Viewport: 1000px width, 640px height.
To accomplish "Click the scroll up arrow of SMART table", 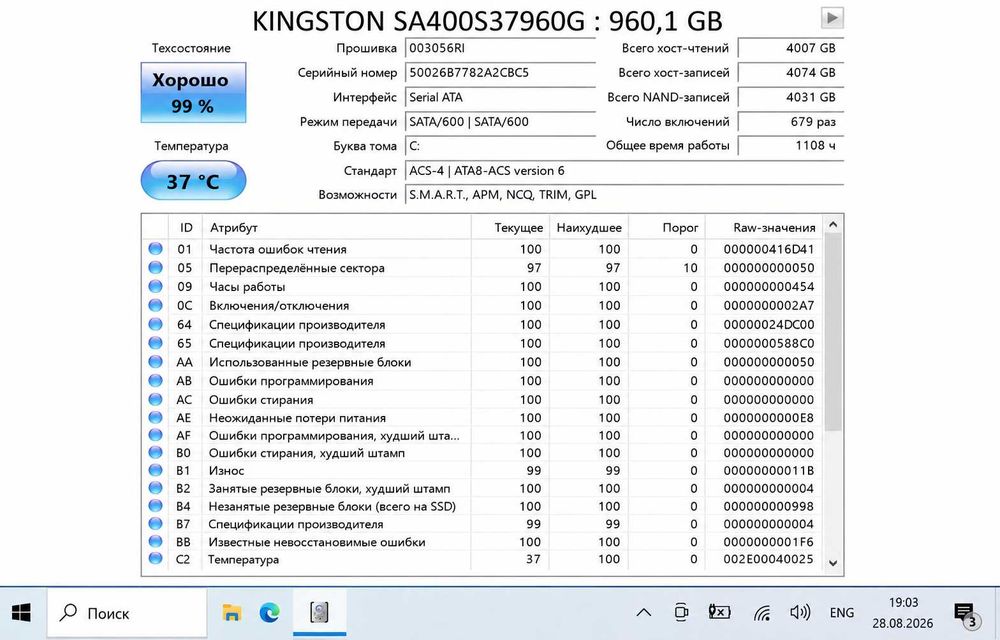I will (x=832, y=224).
